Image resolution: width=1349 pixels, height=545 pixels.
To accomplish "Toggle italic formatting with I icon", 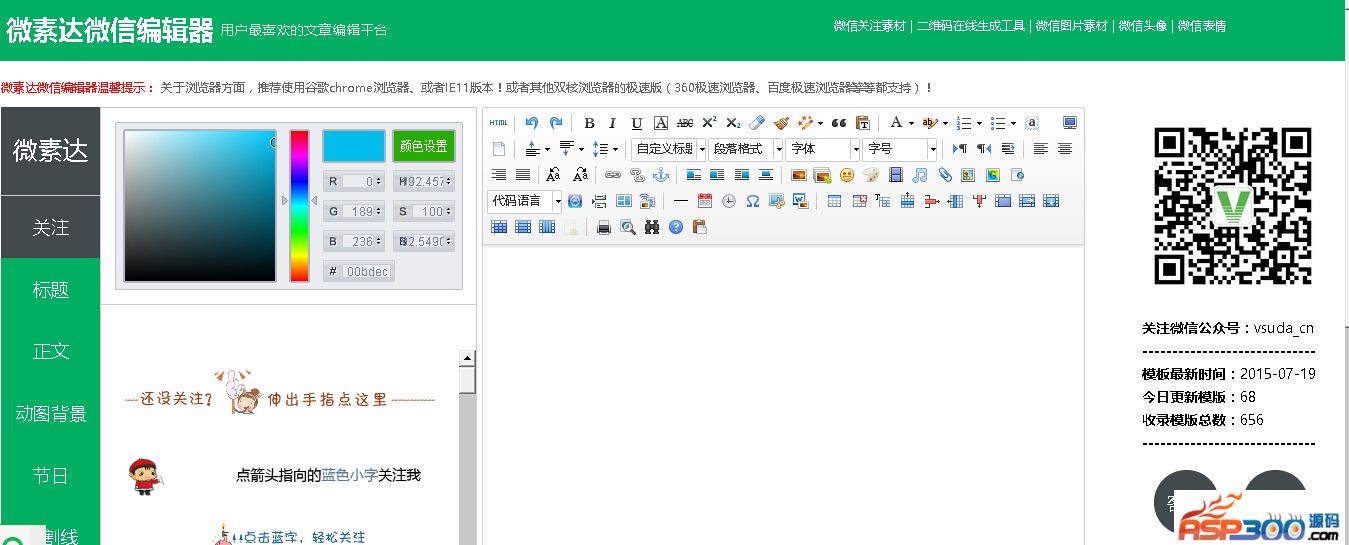I will coord(613,123).
